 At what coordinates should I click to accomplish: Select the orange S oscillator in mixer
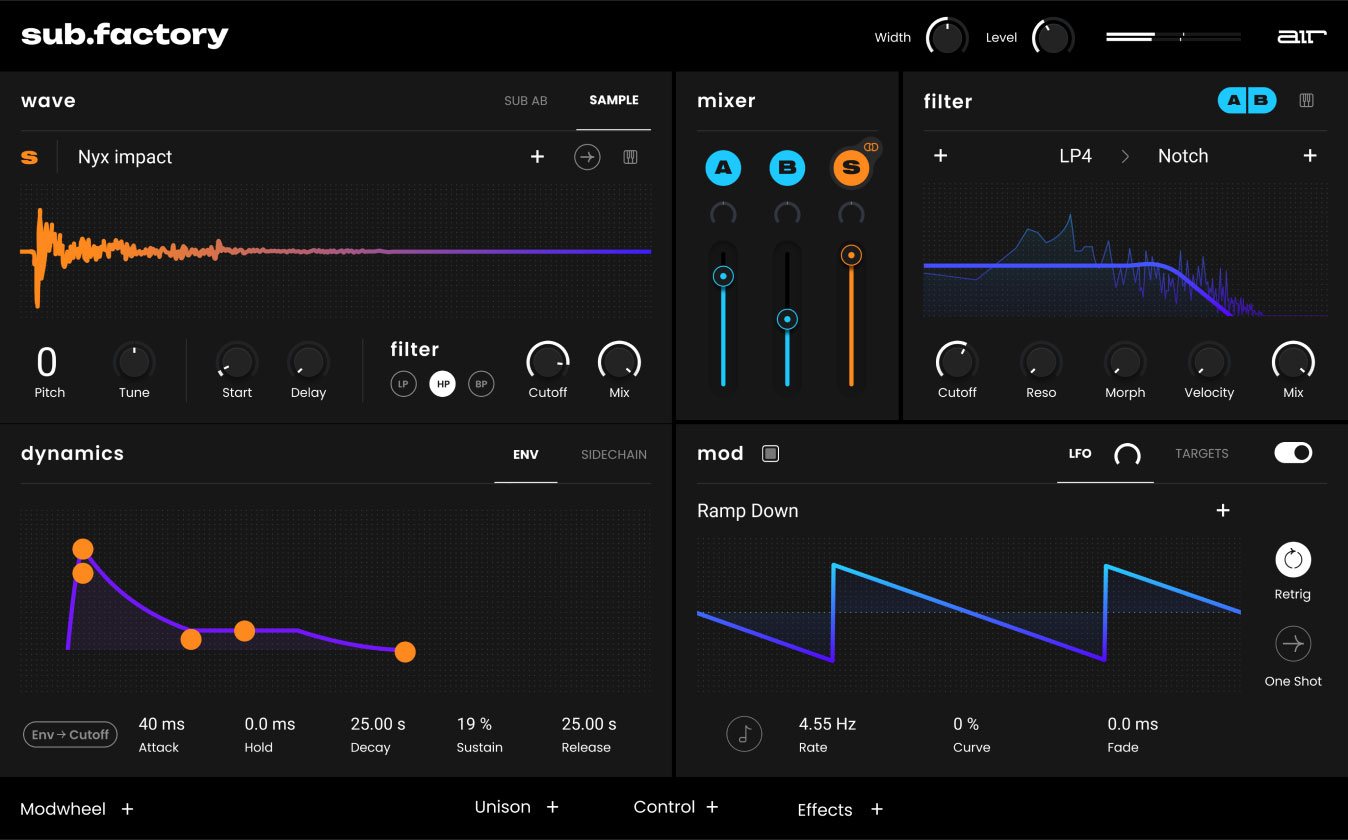pos(851,168)
